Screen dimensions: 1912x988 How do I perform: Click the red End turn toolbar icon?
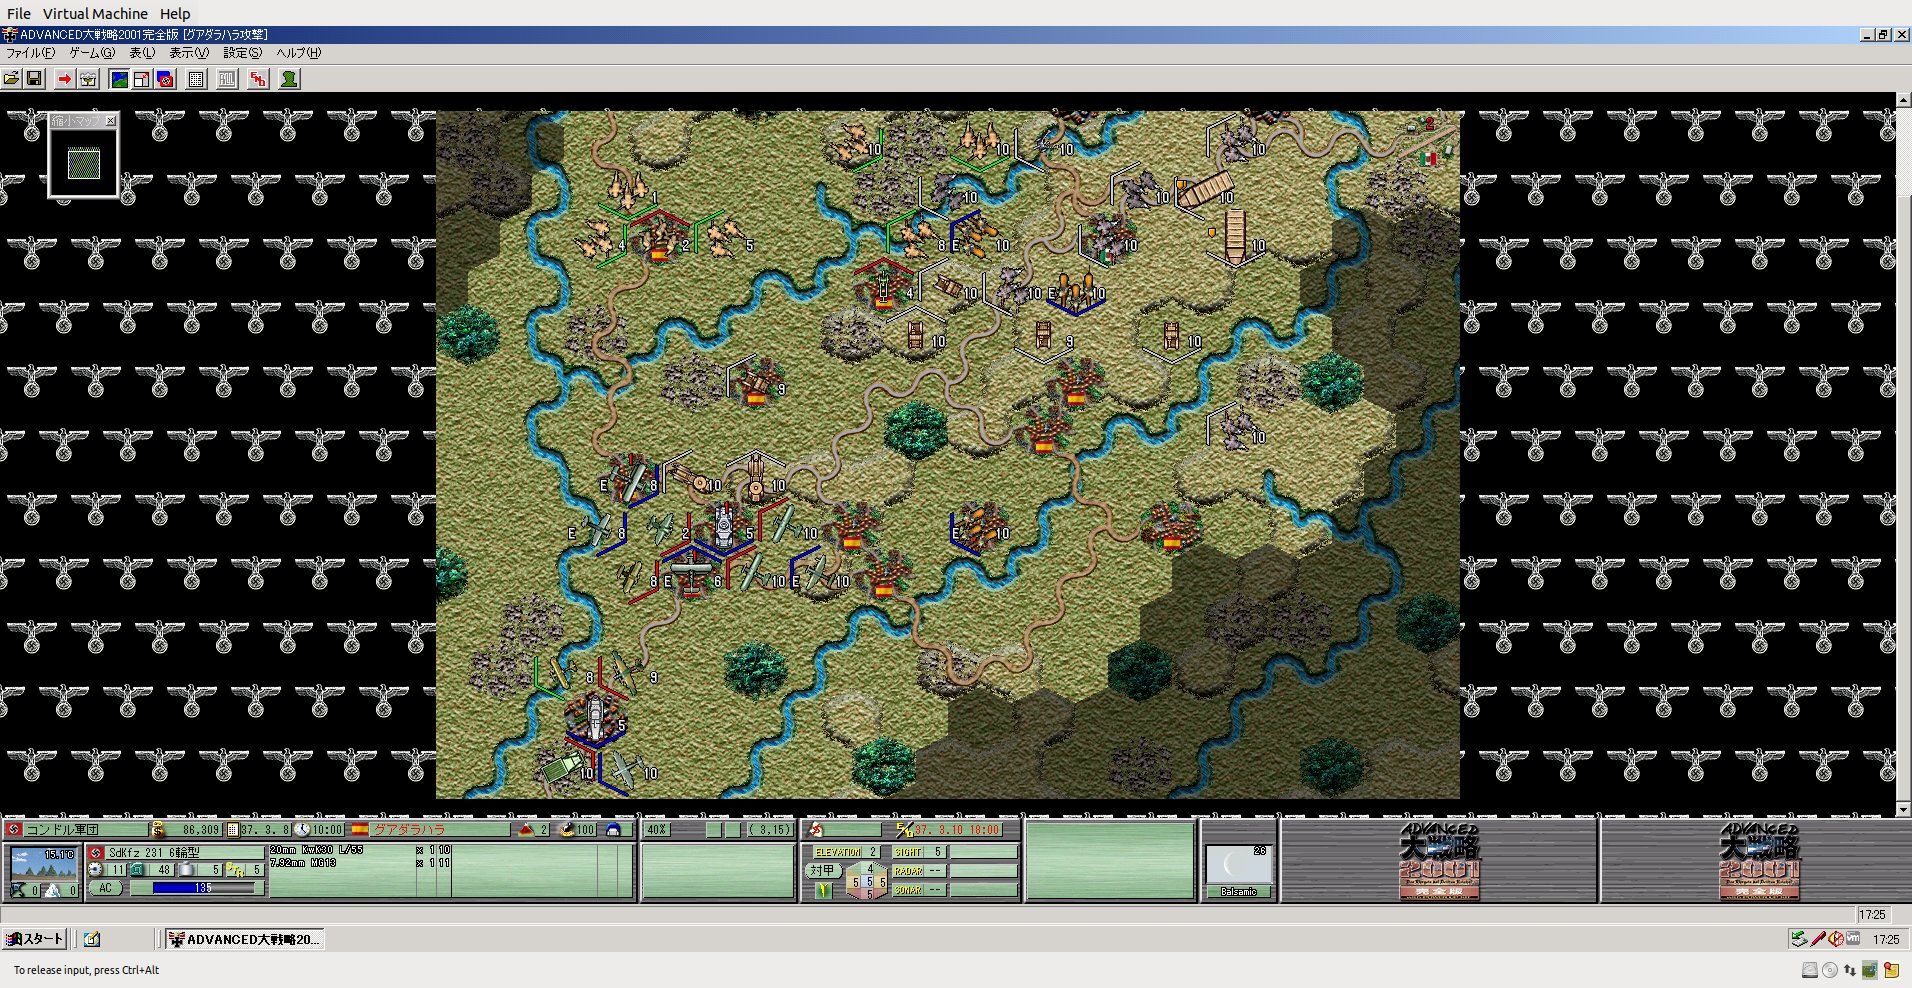coord(258,79)
